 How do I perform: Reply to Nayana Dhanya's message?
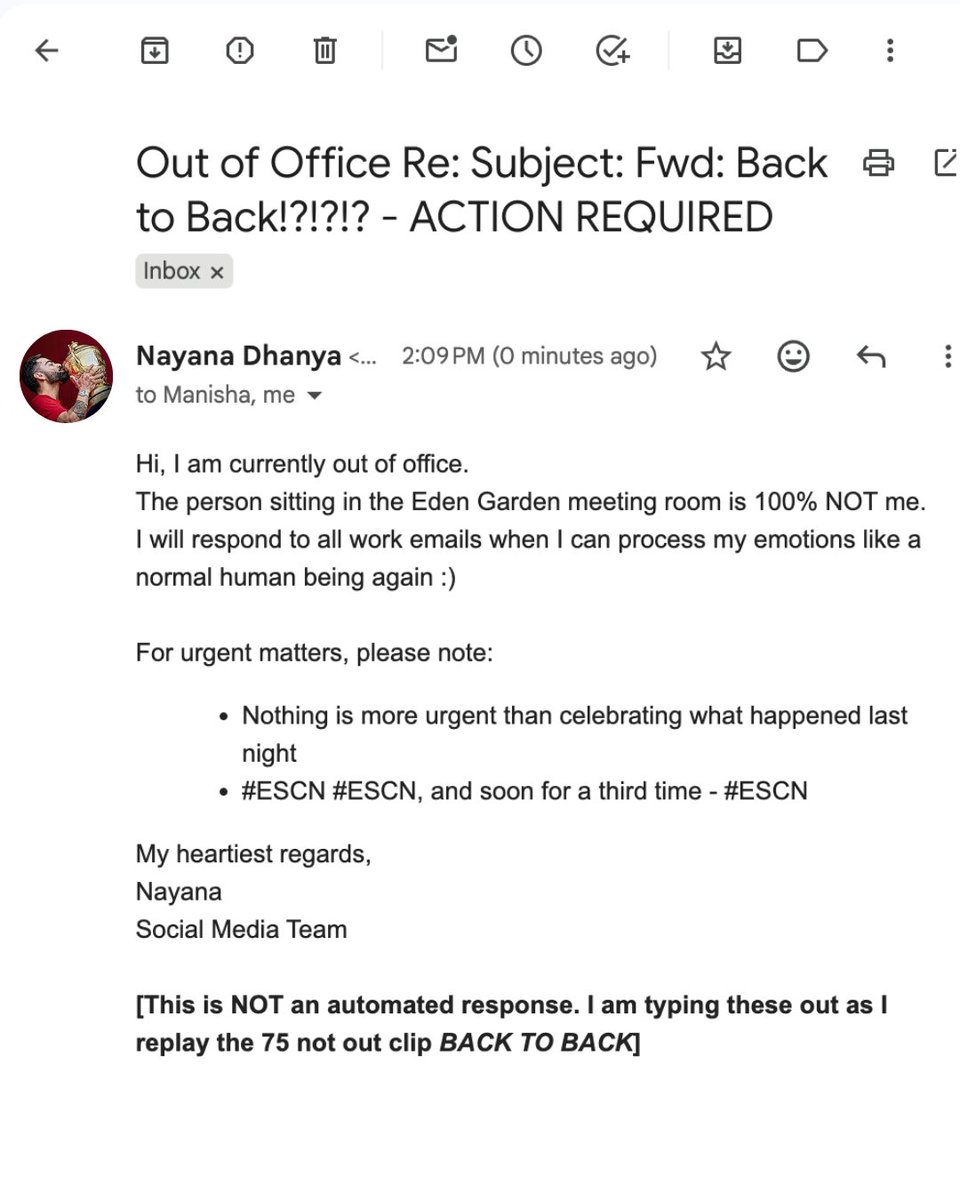click(x=871, y=356)
